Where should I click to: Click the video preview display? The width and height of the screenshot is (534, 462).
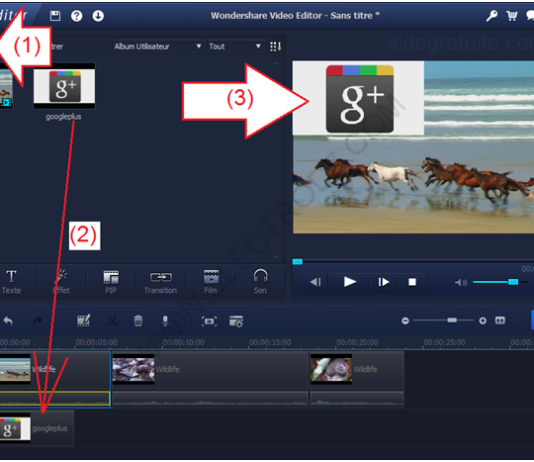click(413, 147)
